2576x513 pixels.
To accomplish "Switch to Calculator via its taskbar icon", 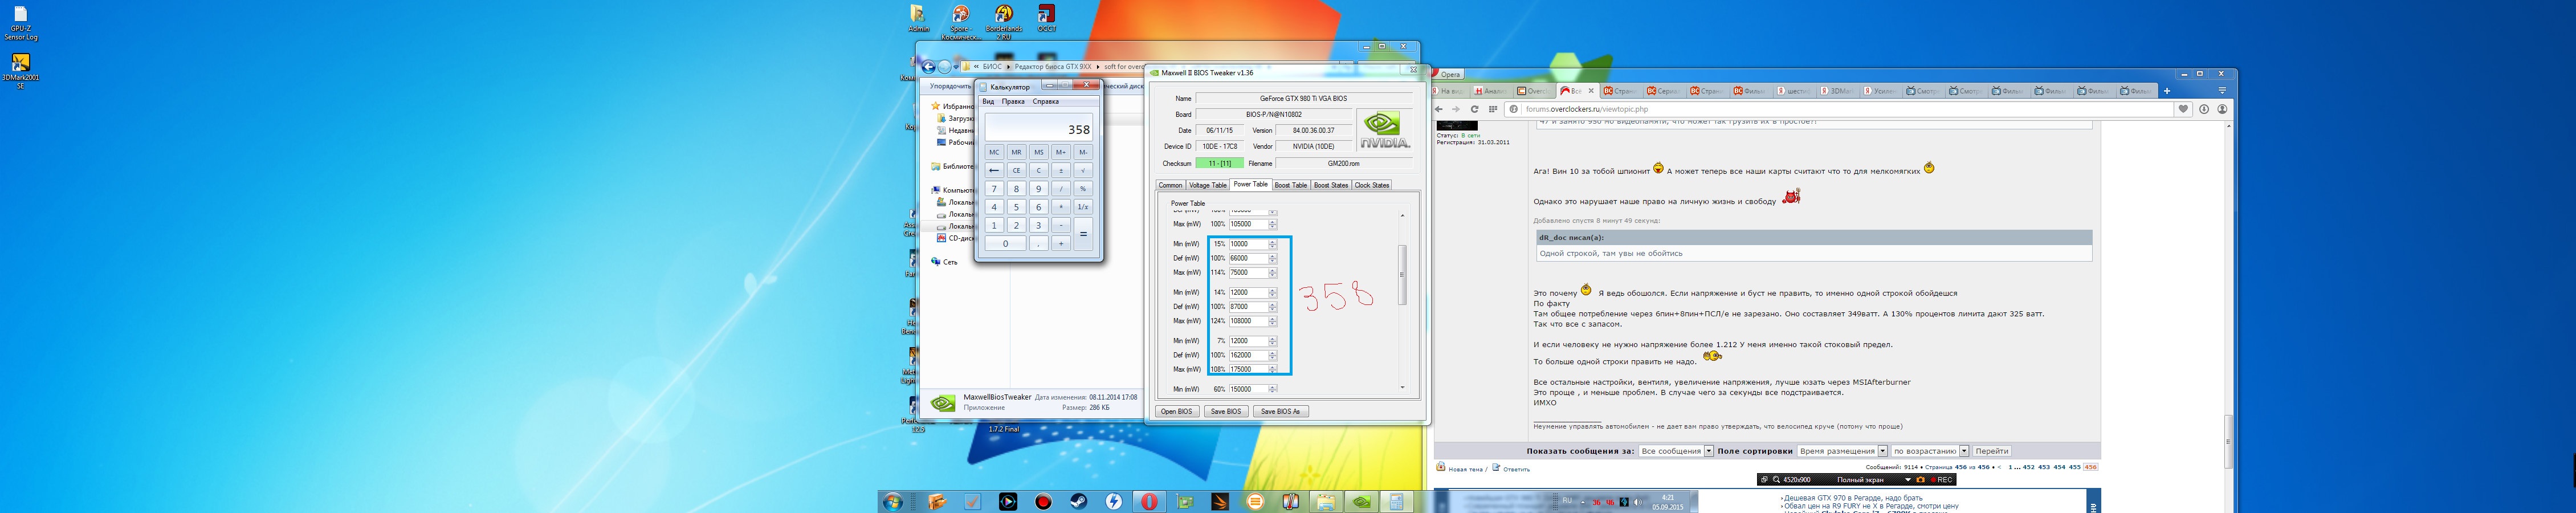I will point(1397,501).
